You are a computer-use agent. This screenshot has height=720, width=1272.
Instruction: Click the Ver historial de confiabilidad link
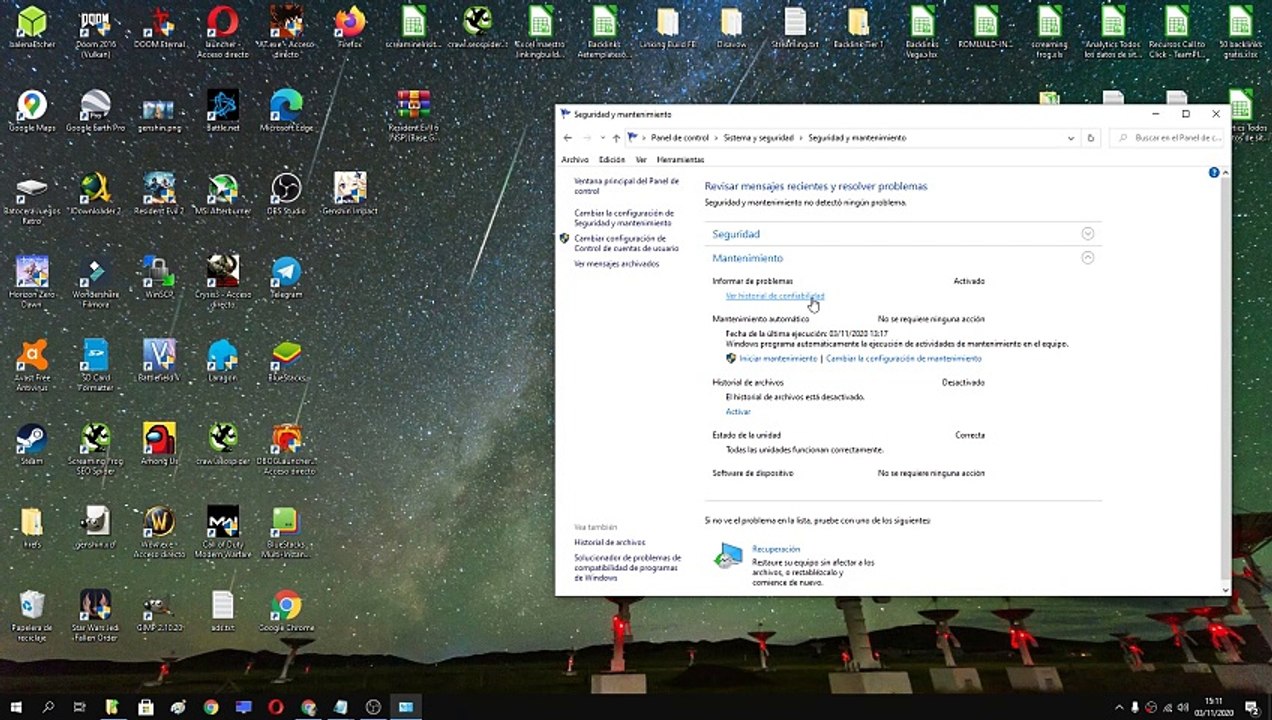tap(775, 296)
